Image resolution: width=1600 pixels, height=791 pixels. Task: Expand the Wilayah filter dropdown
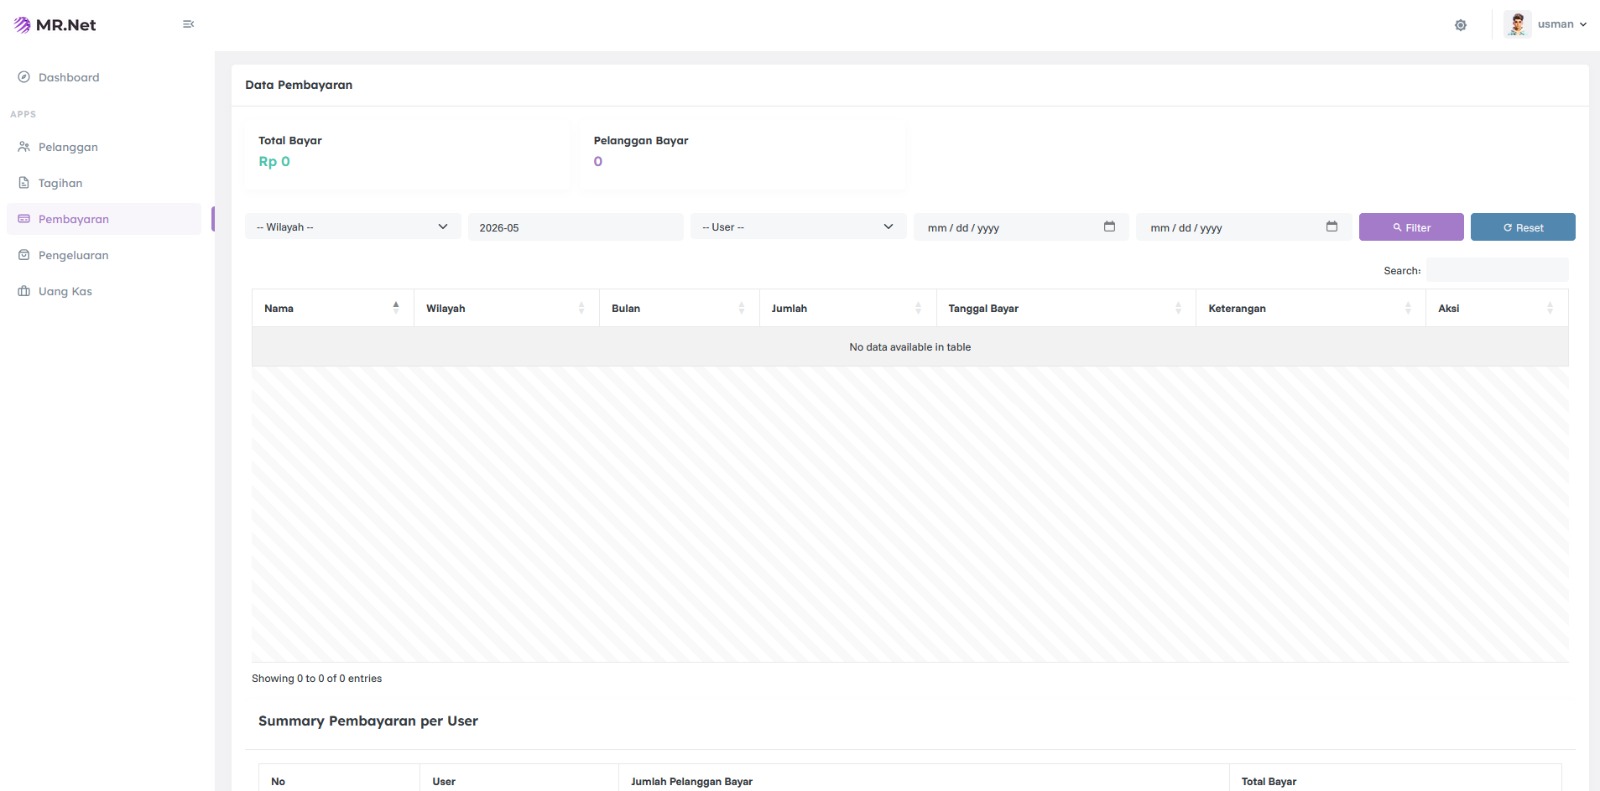pyautogui.click(x=353, y=227)
